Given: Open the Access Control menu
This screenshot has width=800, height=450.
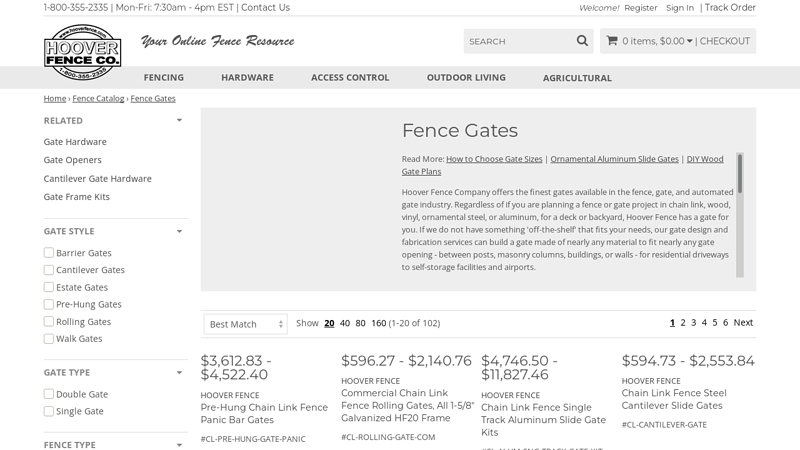Looking at the screenshot, I should (x=350, y=78).
